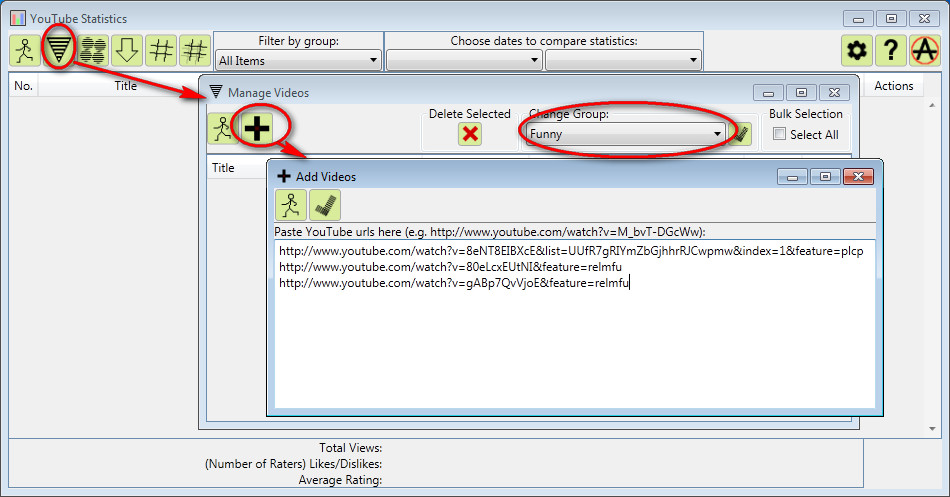Open the second compare dates dropdown

623,60
